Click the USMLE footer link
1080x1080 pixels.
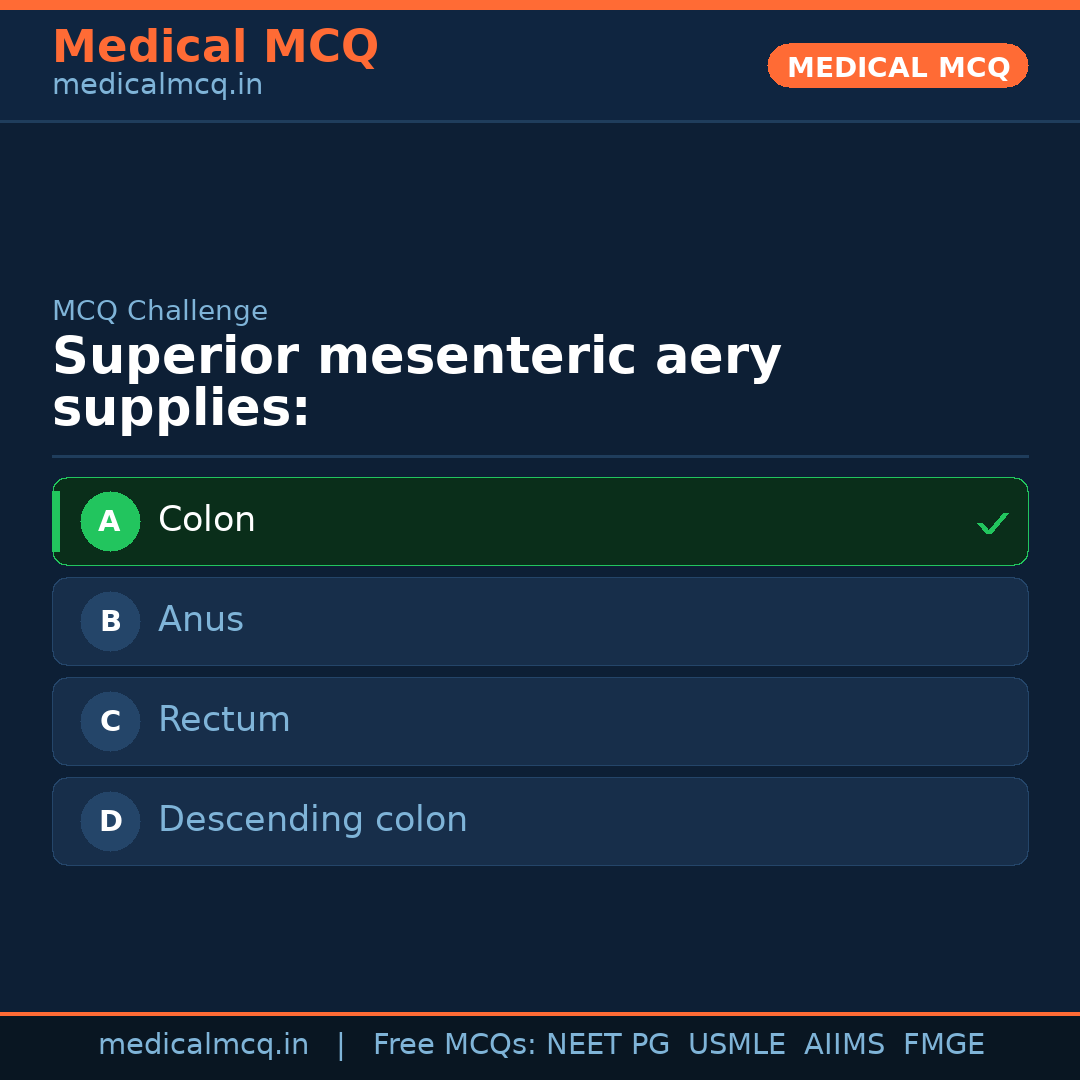click(x=737, y=1044)
